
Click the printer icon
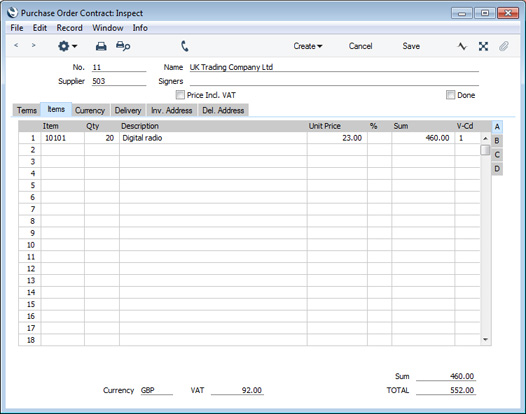point(101,46)
